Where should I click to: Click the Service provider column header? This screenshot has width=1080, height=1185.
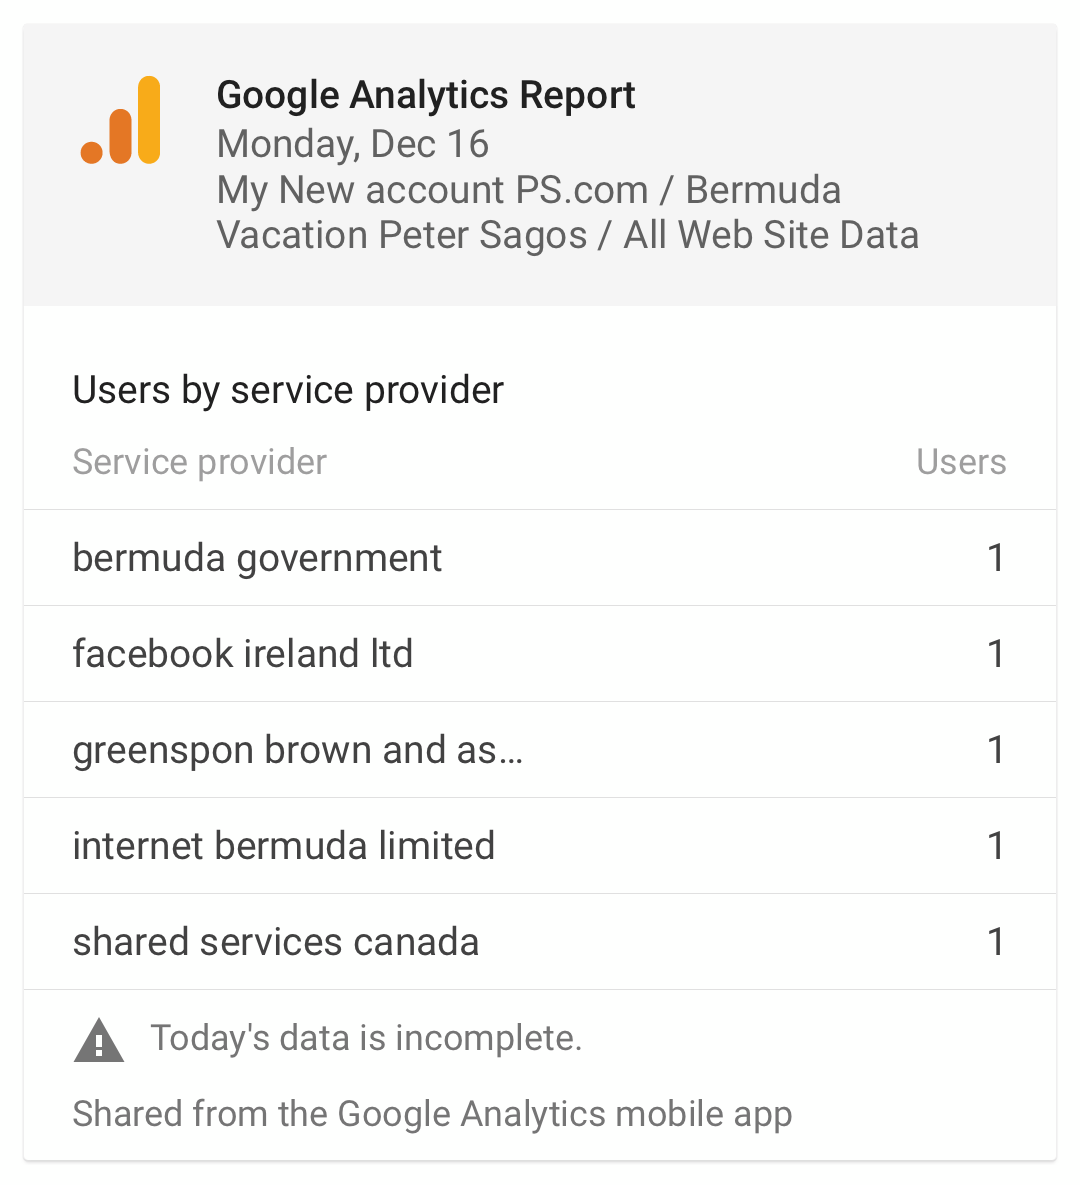(200, 462)
